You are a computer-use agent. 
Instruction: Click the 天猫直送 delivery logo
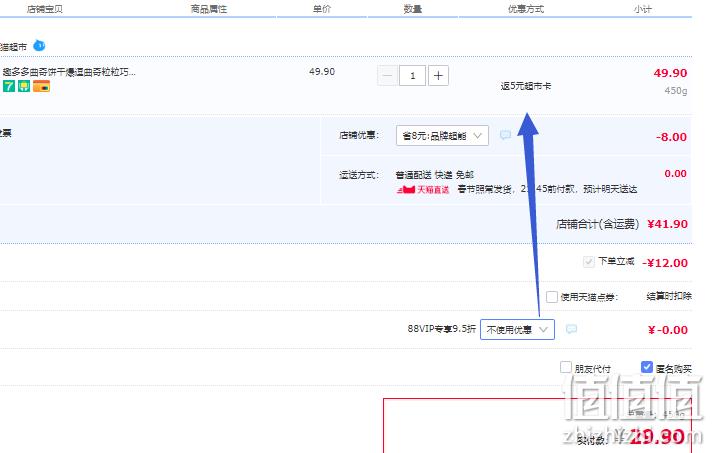tap(423, 189)
